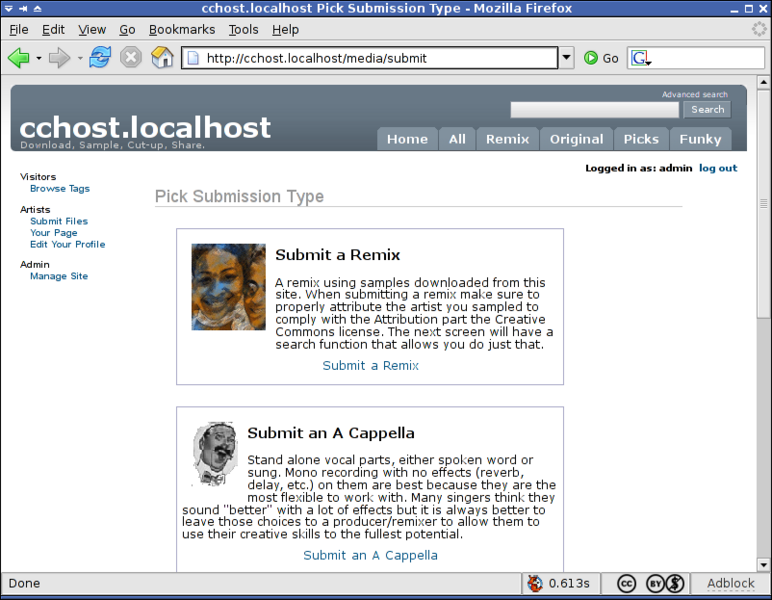Image resolution: width=772 pixels, height=600 pixels.
Task: Click the Firefox throbber activity icon
Action: (x=759, y=30)
